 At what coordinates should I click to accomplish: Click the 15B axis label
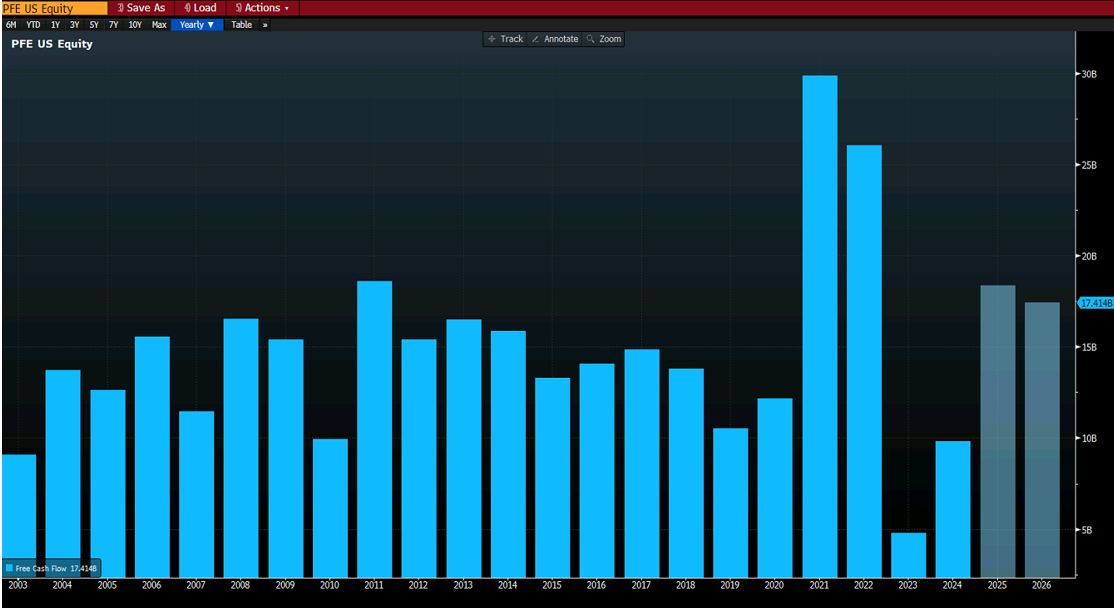click(1089, 347)
